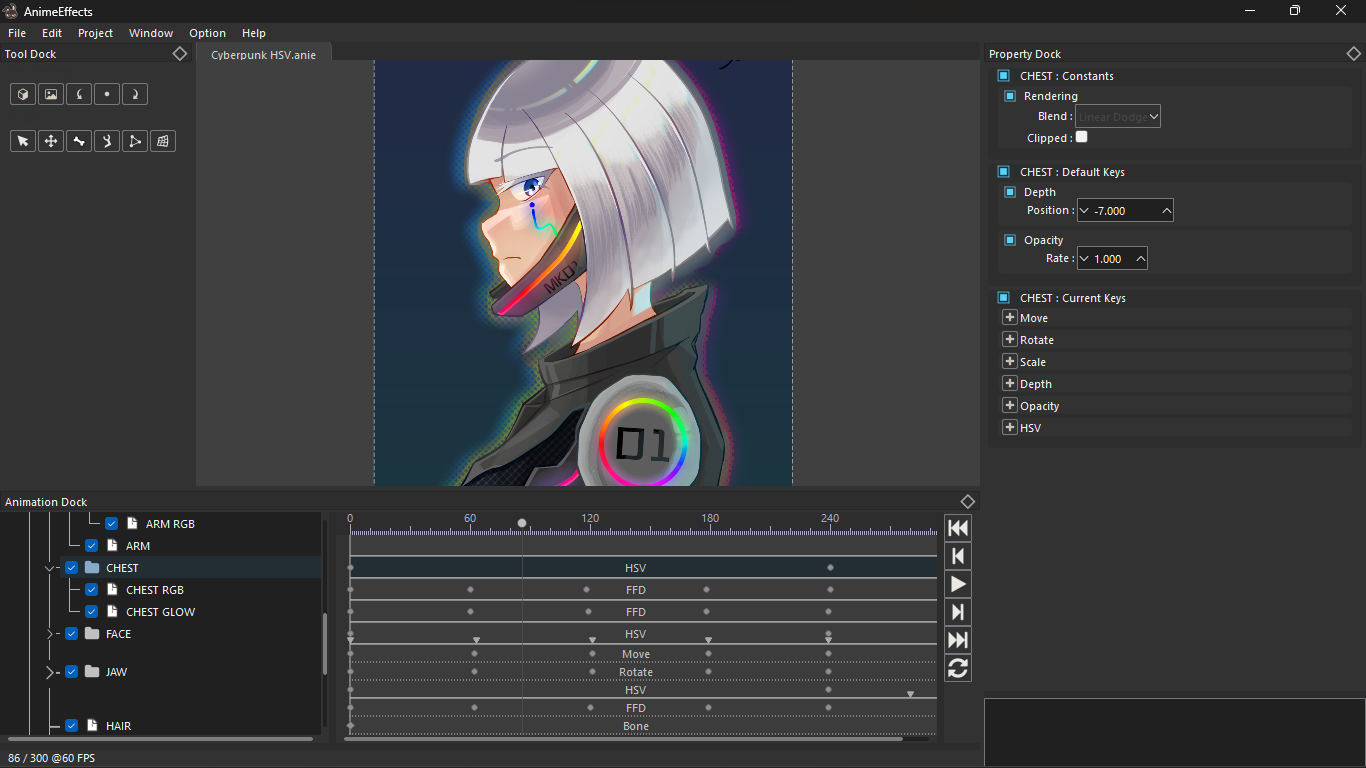Click the image frame-cut view icon
The width and height of the screenshot is (1366, 768).
coord(51,94)
